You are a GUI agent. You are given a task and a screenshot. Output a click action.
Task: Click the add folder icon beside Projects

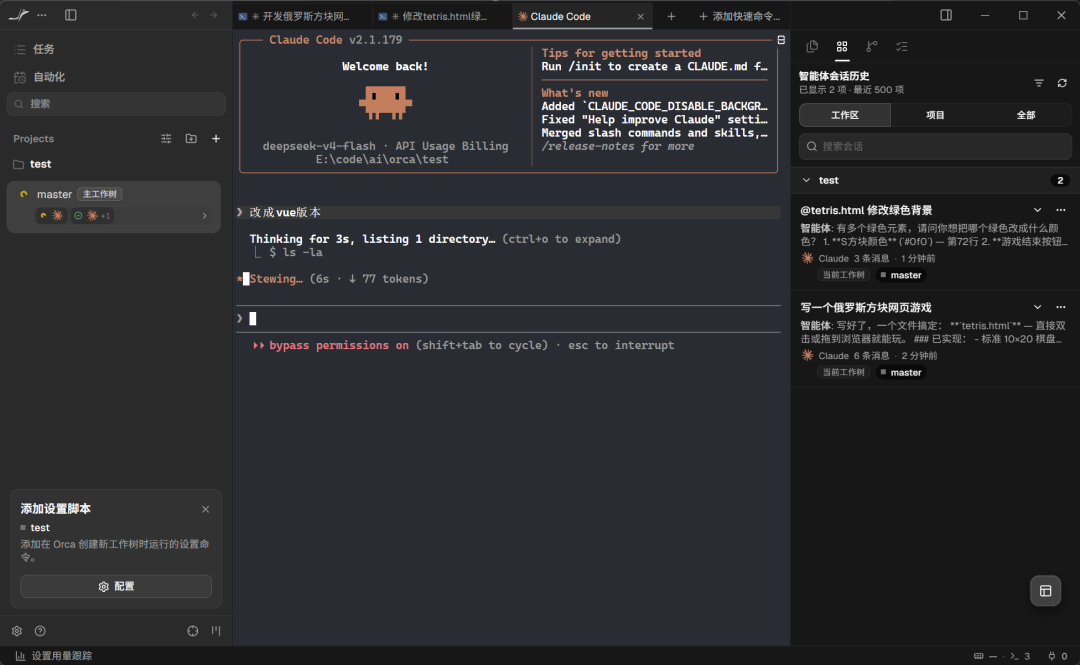tap(191, 139)
